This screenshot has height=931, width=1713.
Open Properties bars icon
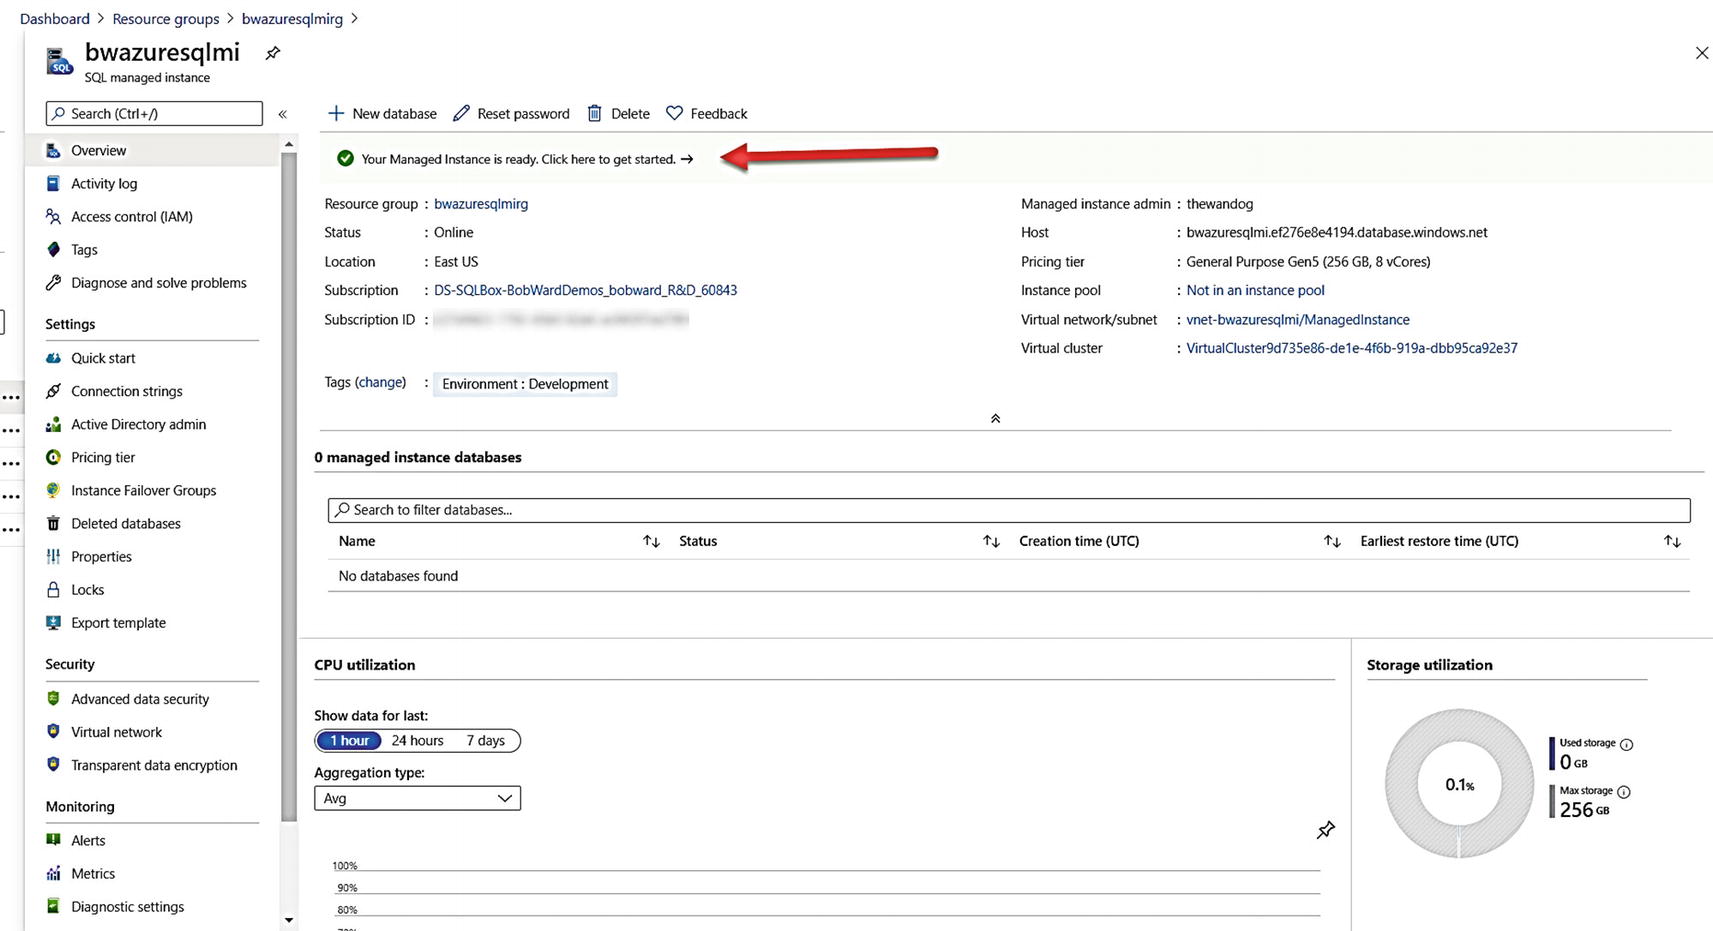pyautogui.click(x=53, y=556)
